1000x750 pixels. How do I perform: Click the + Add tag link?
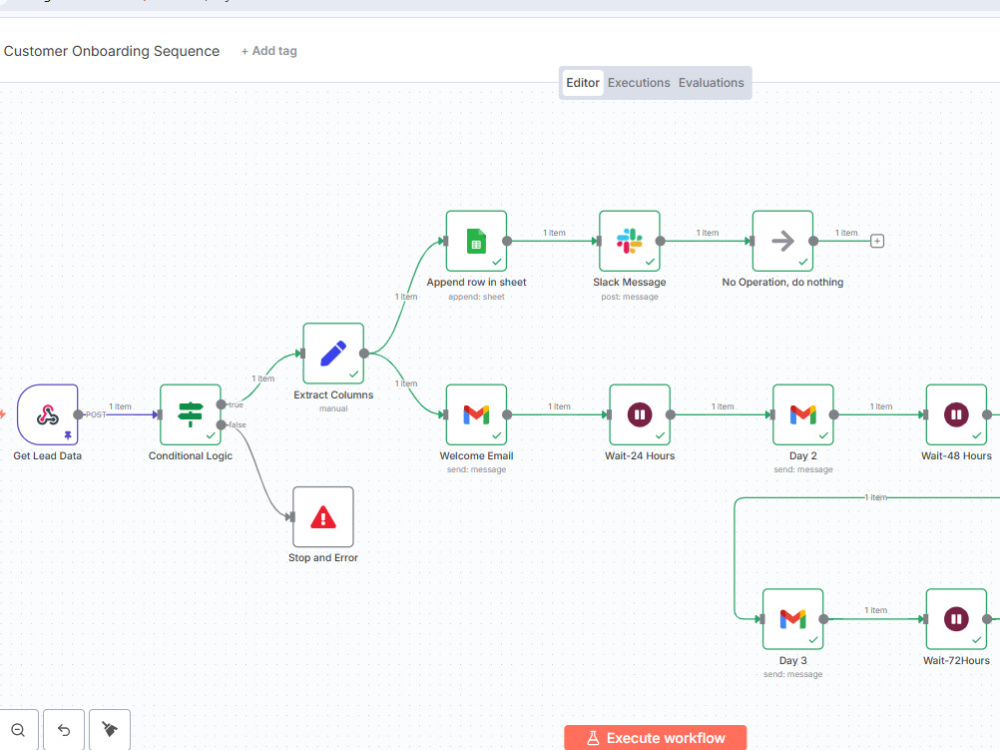click(268, 51)
